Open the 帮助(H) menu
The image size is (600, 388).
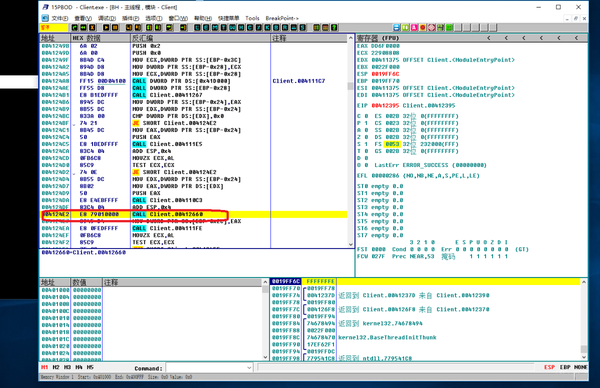click(x=203, y=18)
